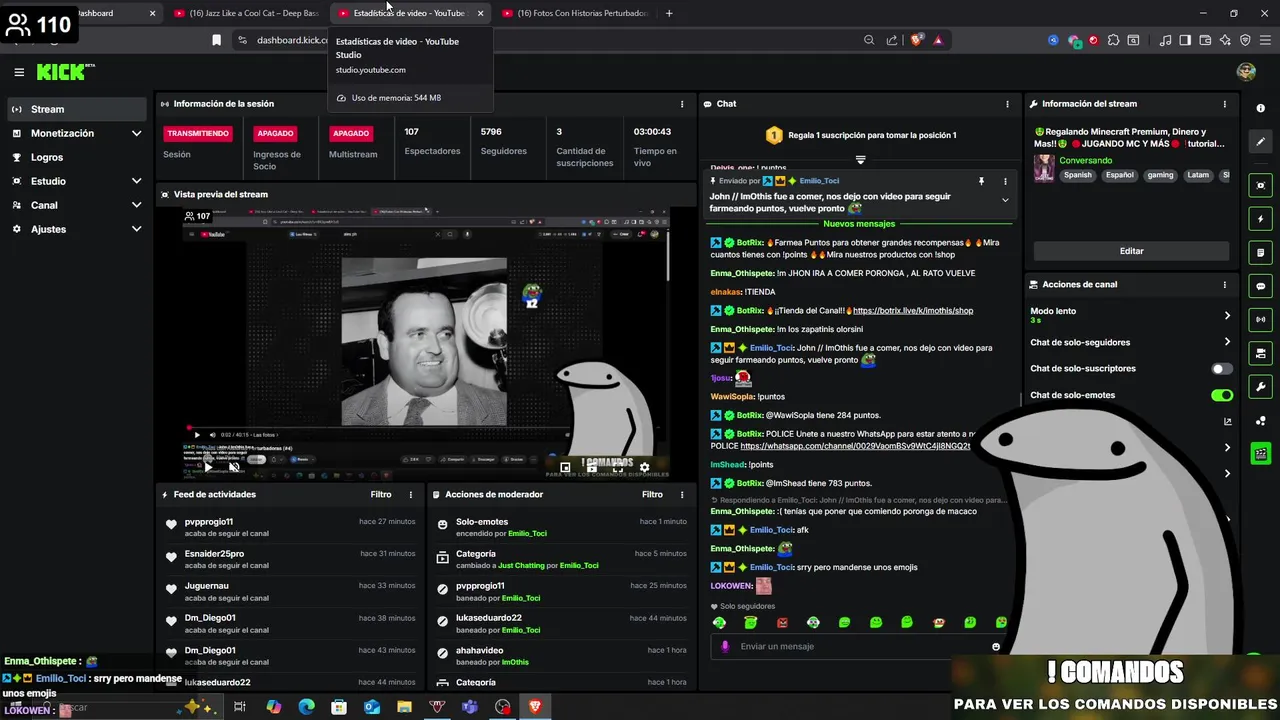Open the Feed de actividades Filtro
This screenshot has height=720, width=1280.
coord(381,495)
